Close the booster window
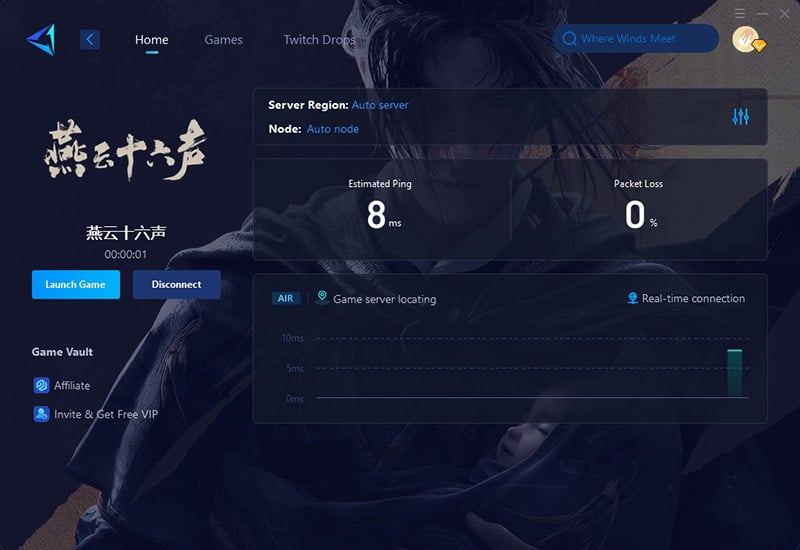Image resolution: width=800 pixels, height=550 pixels. tap(785, 14)
